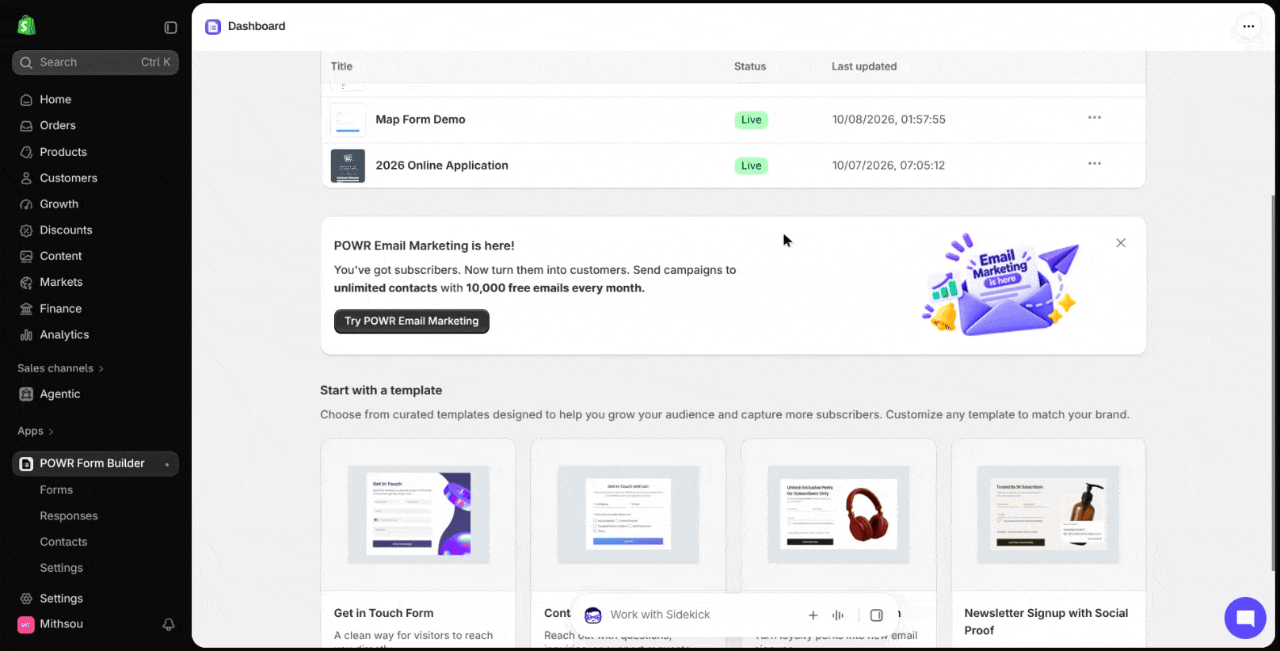Click the Search field in sidebar
Viewport: 1280px width, 651px height.
(x=95, y=62)
